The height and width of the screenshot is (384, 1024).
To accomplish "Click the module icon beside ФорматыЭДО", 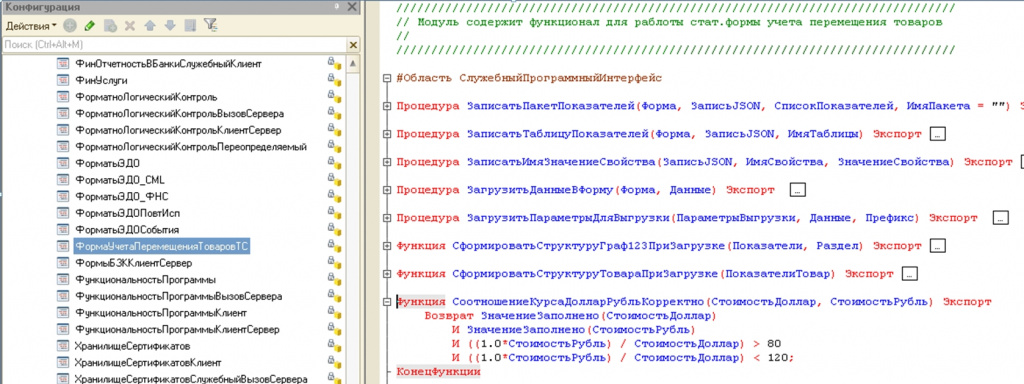I will click(63, 163).
